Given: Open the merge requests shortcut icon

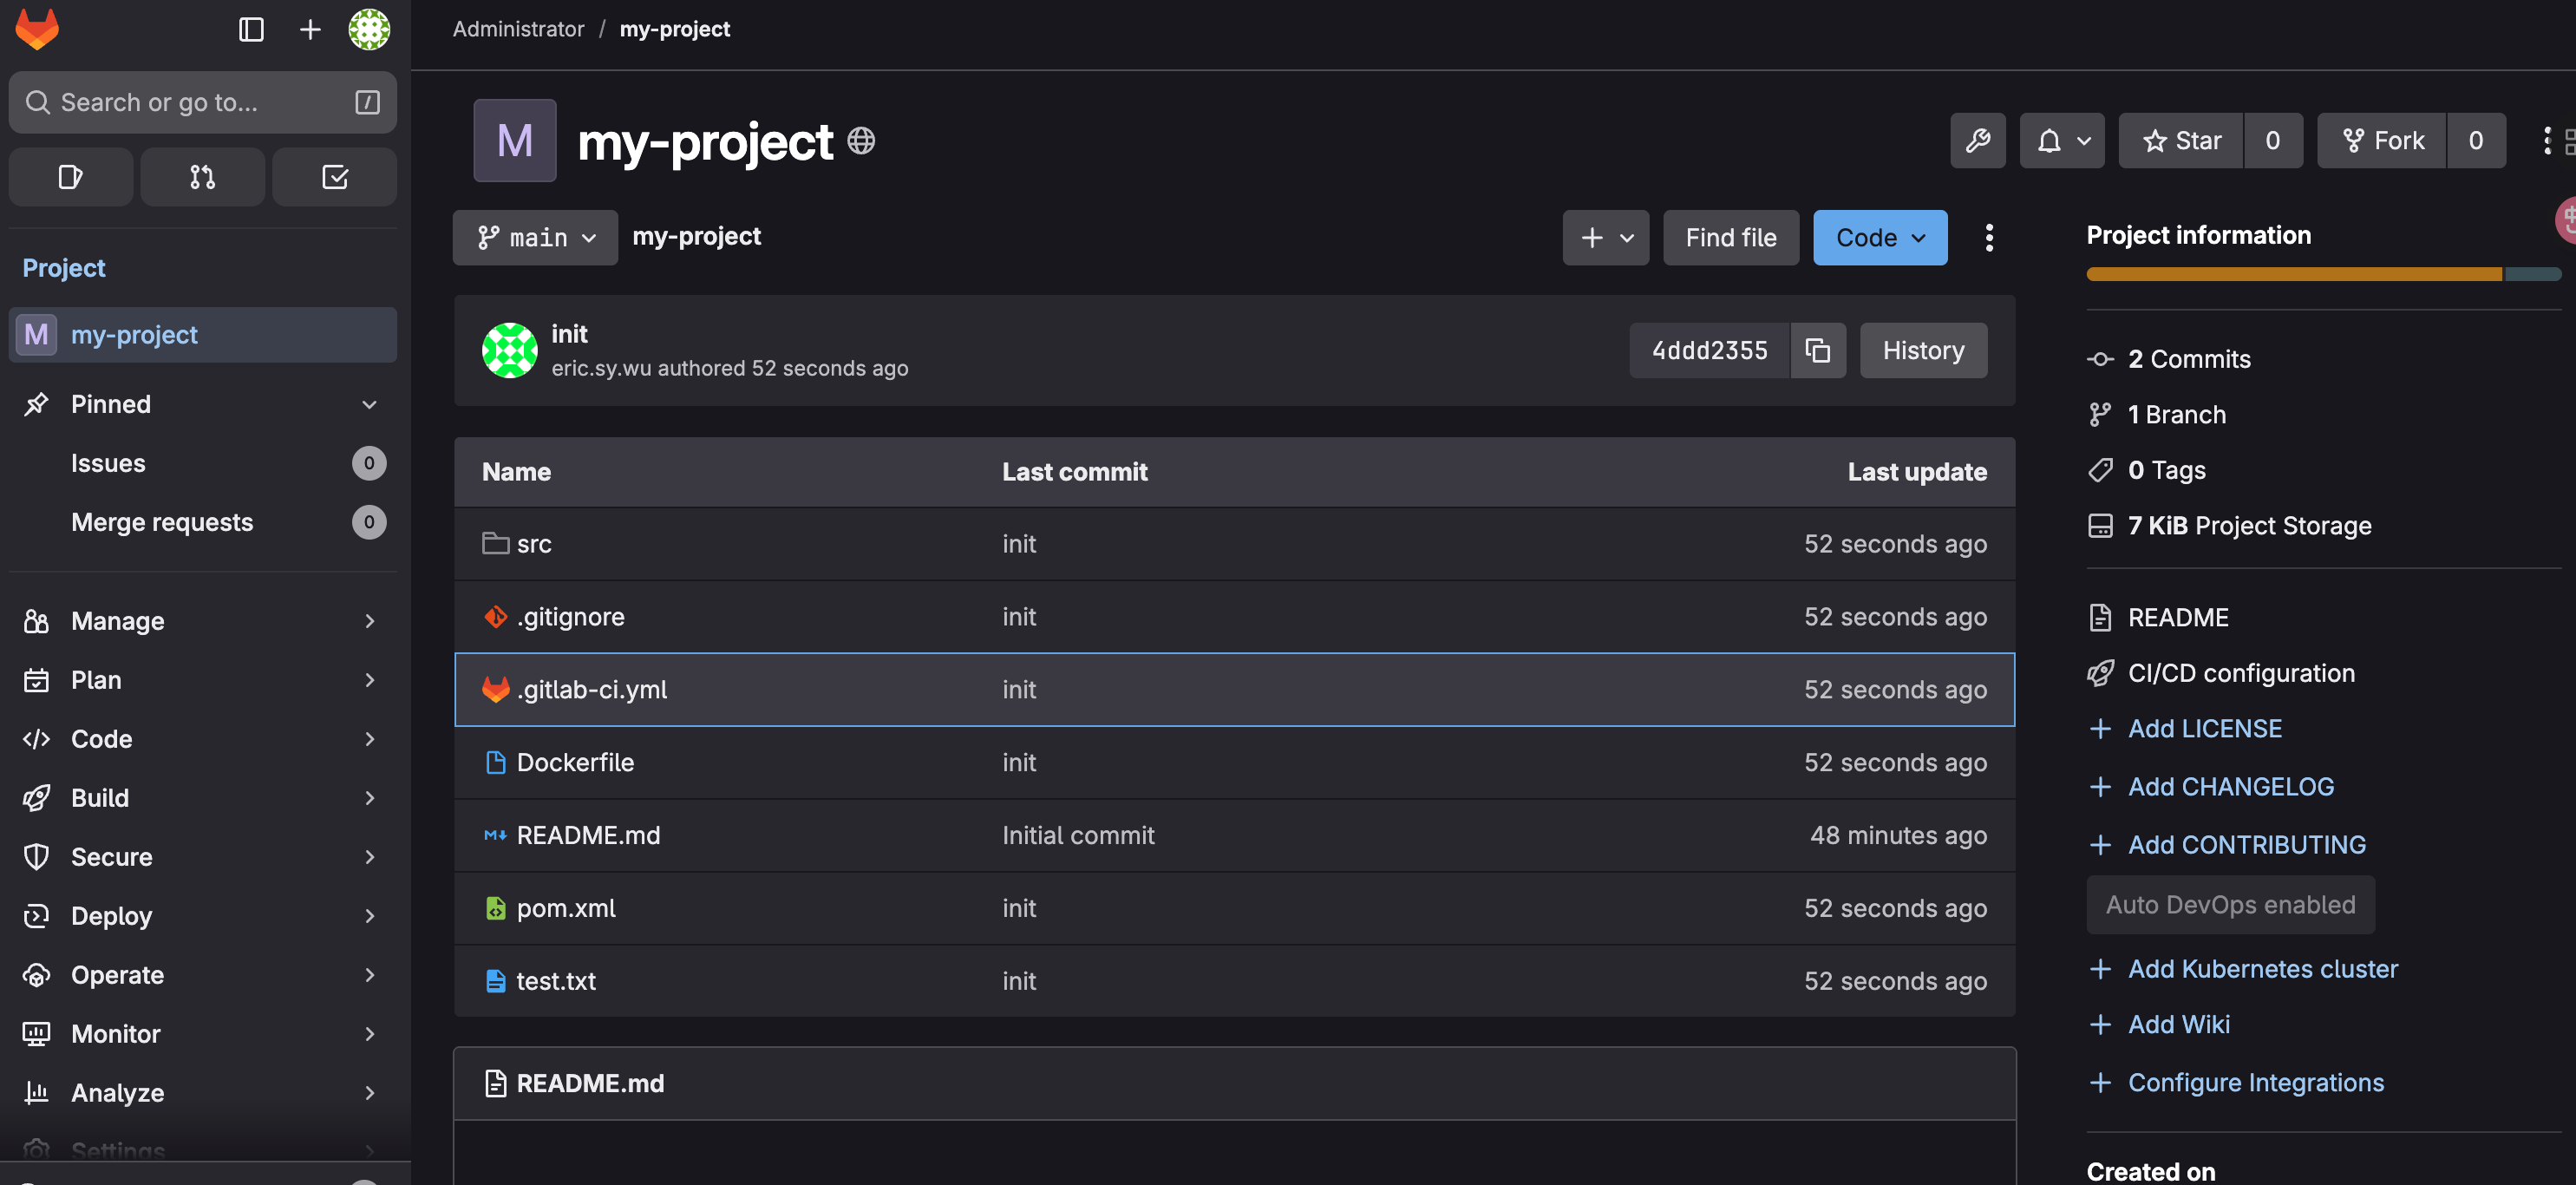Looking at the screenshot, I should point(202,177).
